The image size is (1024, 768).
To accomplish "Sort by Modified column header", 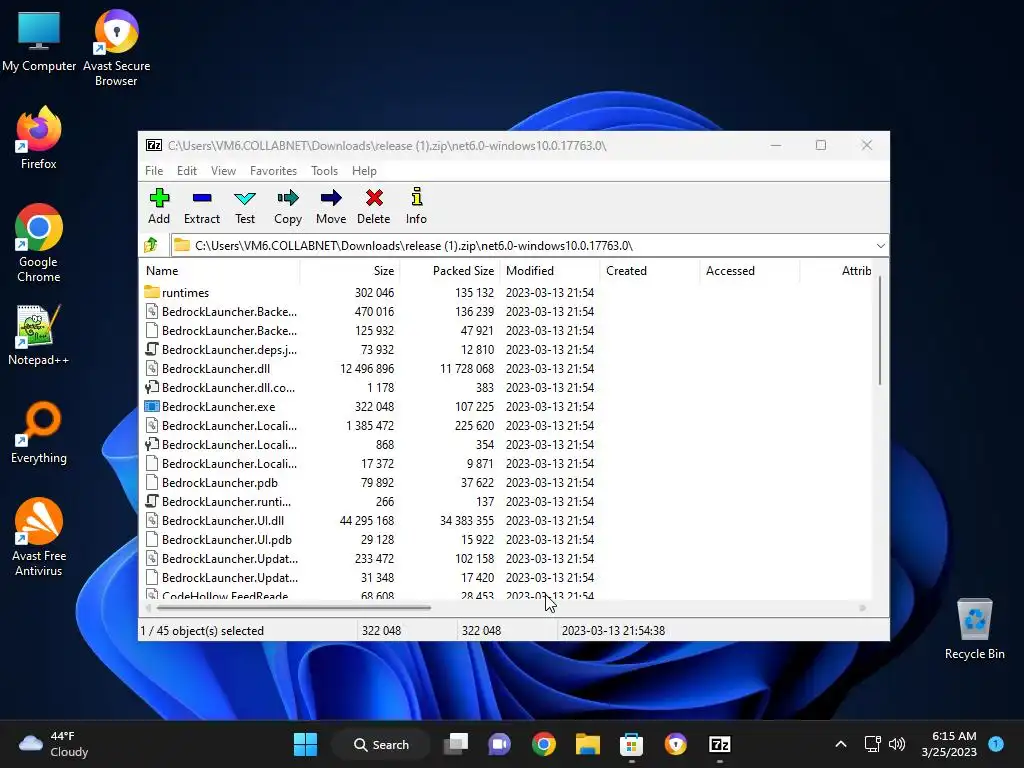I will (550, 270).
